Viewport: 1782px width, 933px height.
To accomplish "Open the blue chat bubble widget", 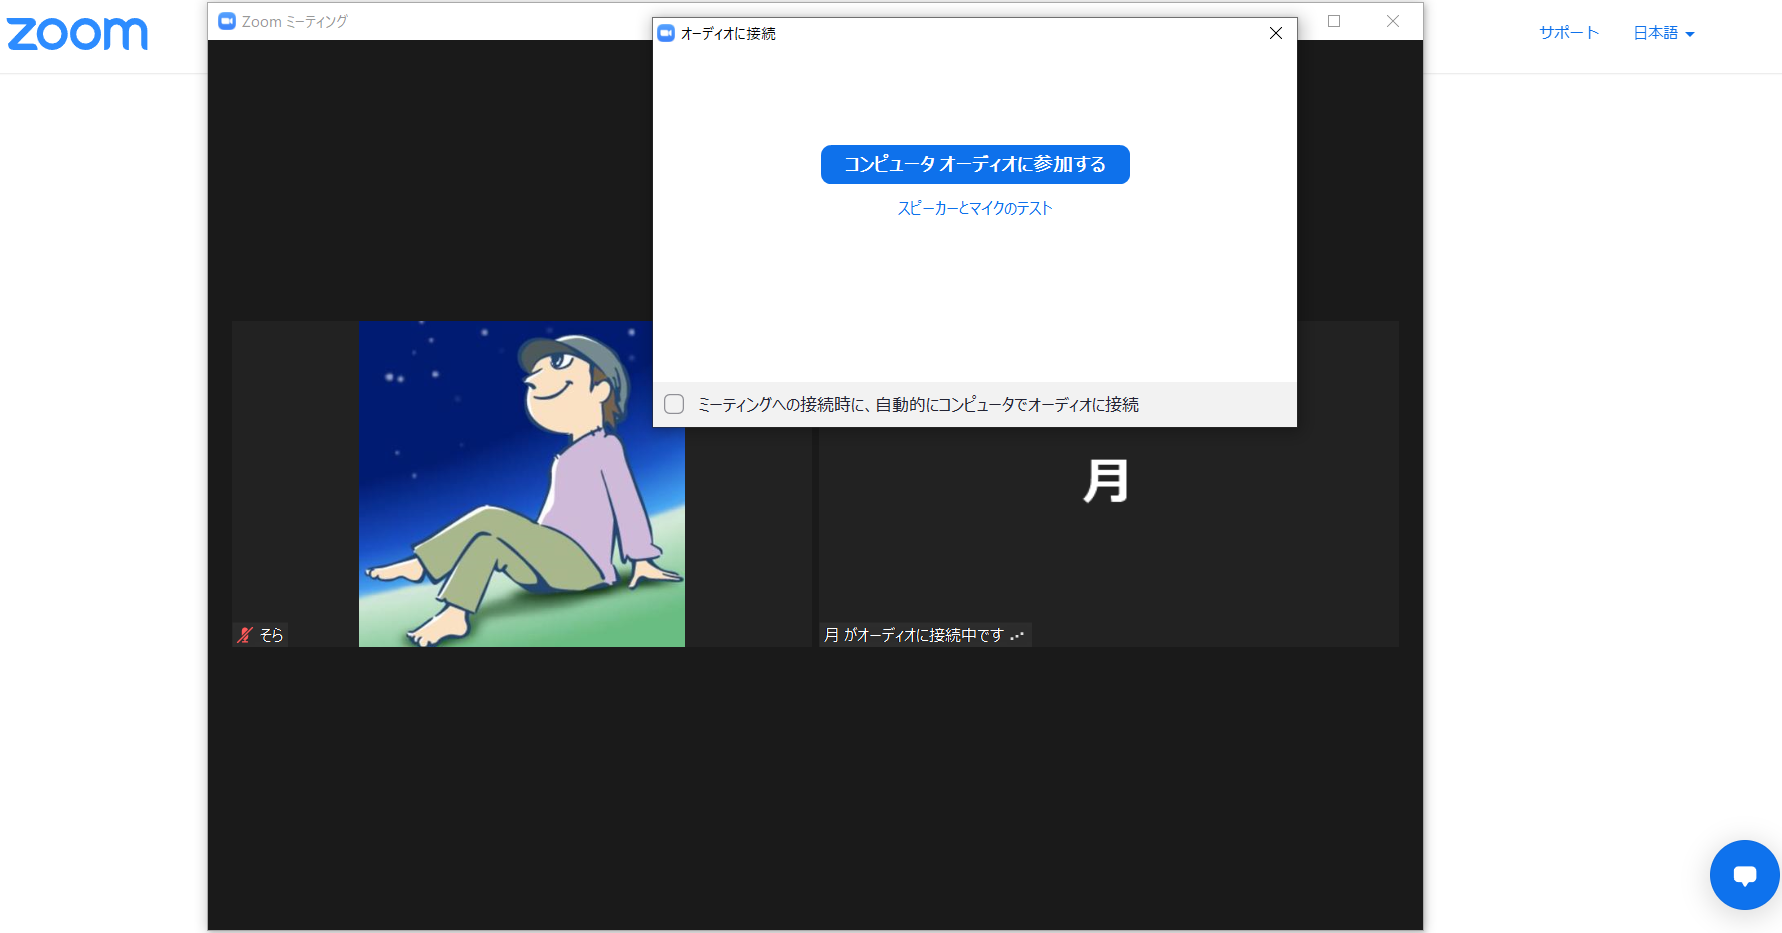I will [x=1744, y=875].
